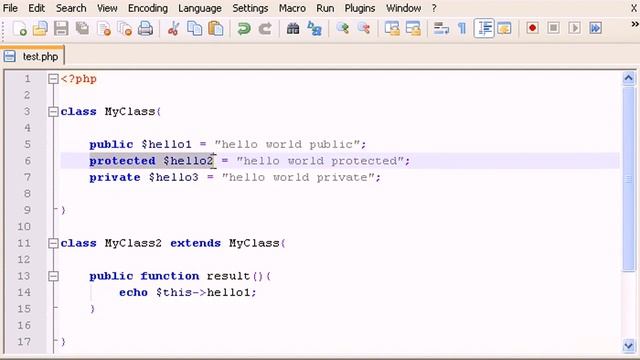This screenshot has width=640, height=360.
Task: Click the Save All icon
Action: (82, 29)
